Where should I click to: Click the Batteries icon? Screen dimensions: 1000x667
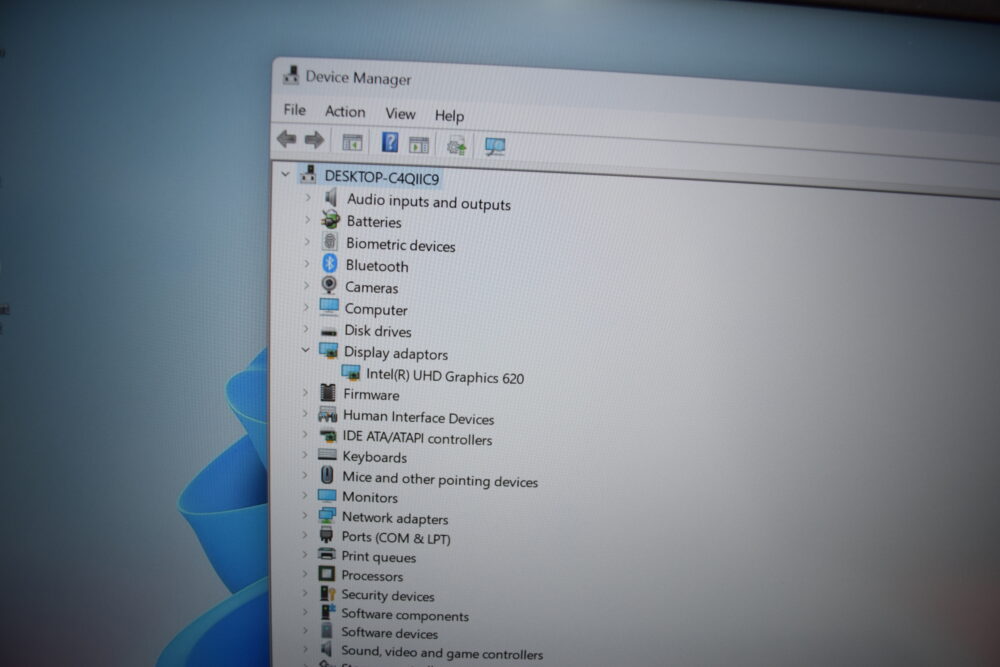click(330, 220)
